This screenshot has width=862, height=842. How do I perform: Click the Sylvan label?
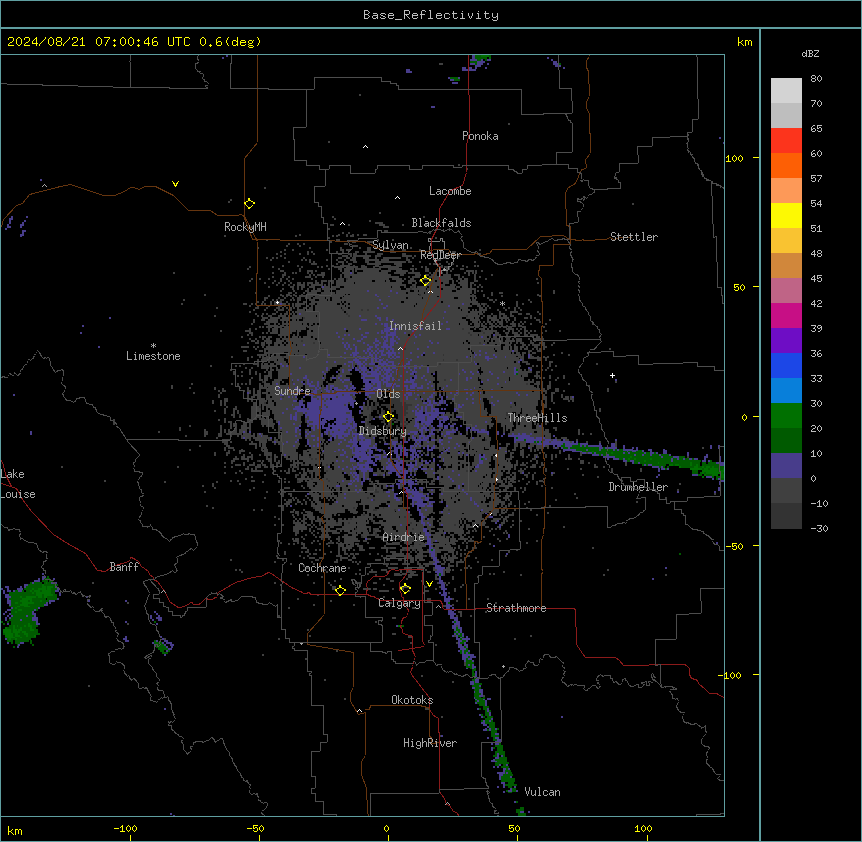click(x=390, y=245)
